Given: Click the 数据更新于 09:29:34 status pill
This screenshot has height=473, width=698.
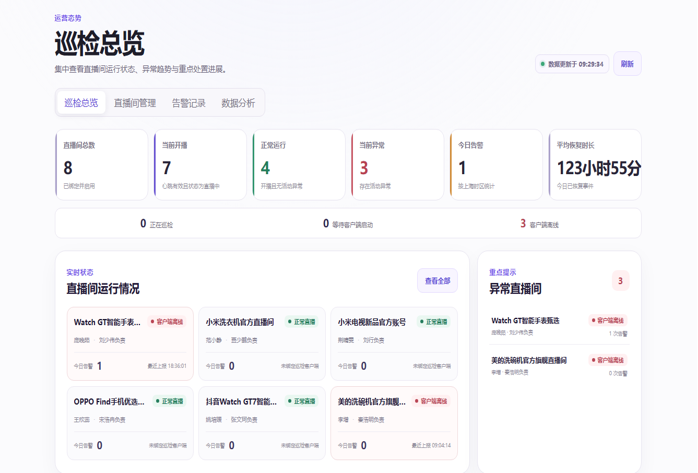Looking at the screenshot, I should pyautogui.click(x=572, y=64).
